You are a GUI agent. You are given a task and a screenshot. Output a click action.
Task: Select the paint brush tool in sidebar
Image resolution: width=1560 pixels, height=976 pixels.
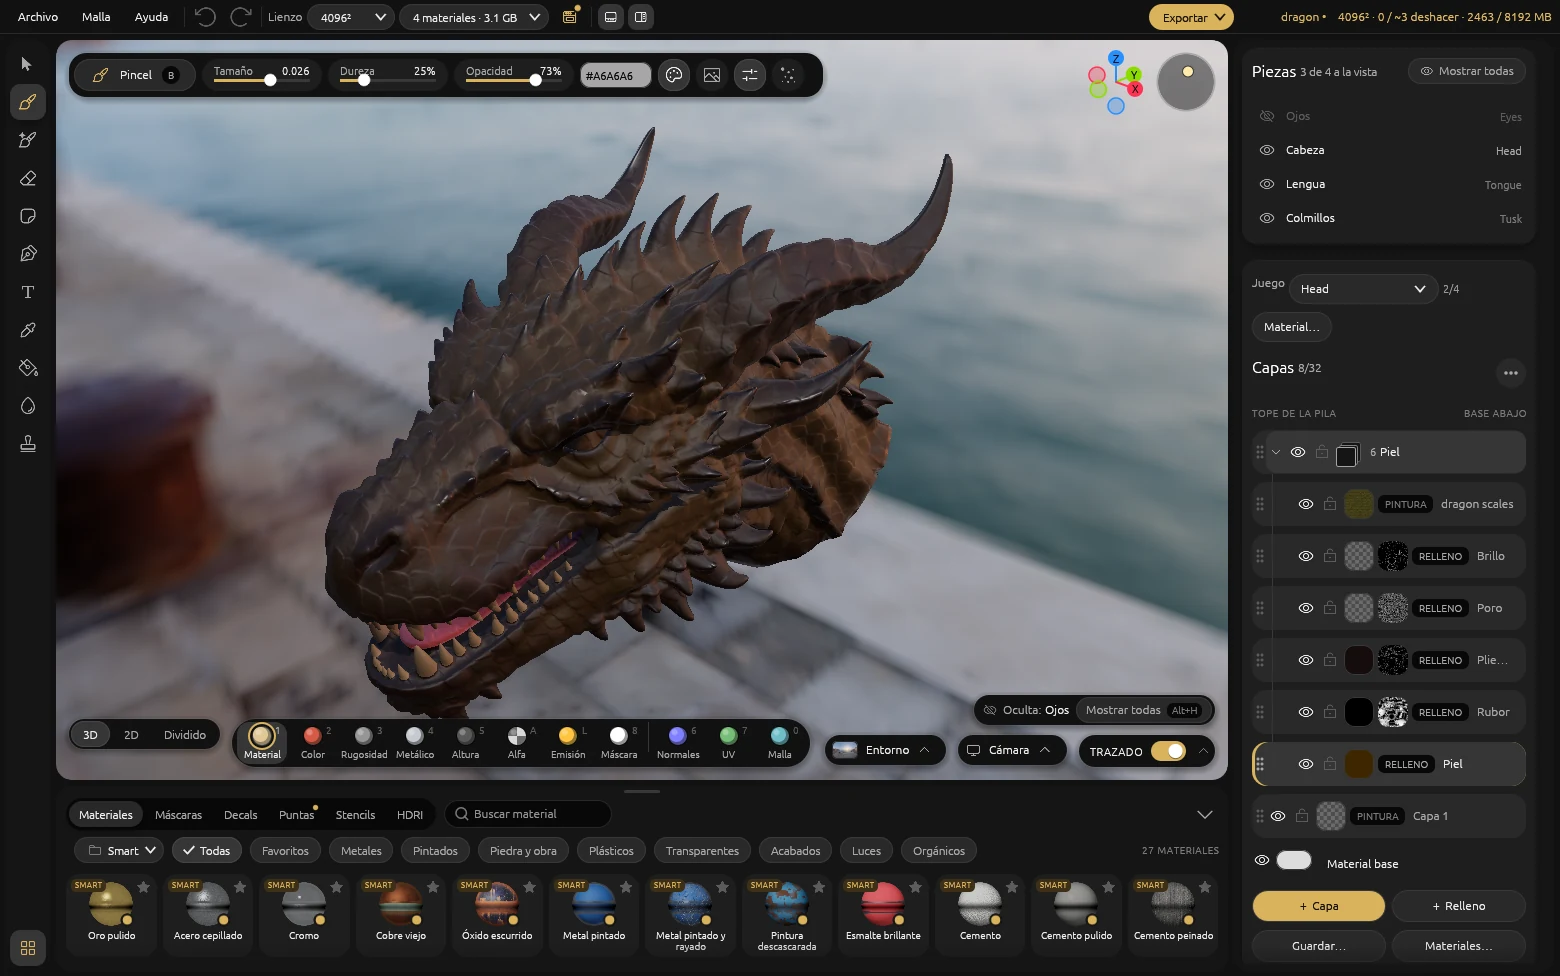27,102
